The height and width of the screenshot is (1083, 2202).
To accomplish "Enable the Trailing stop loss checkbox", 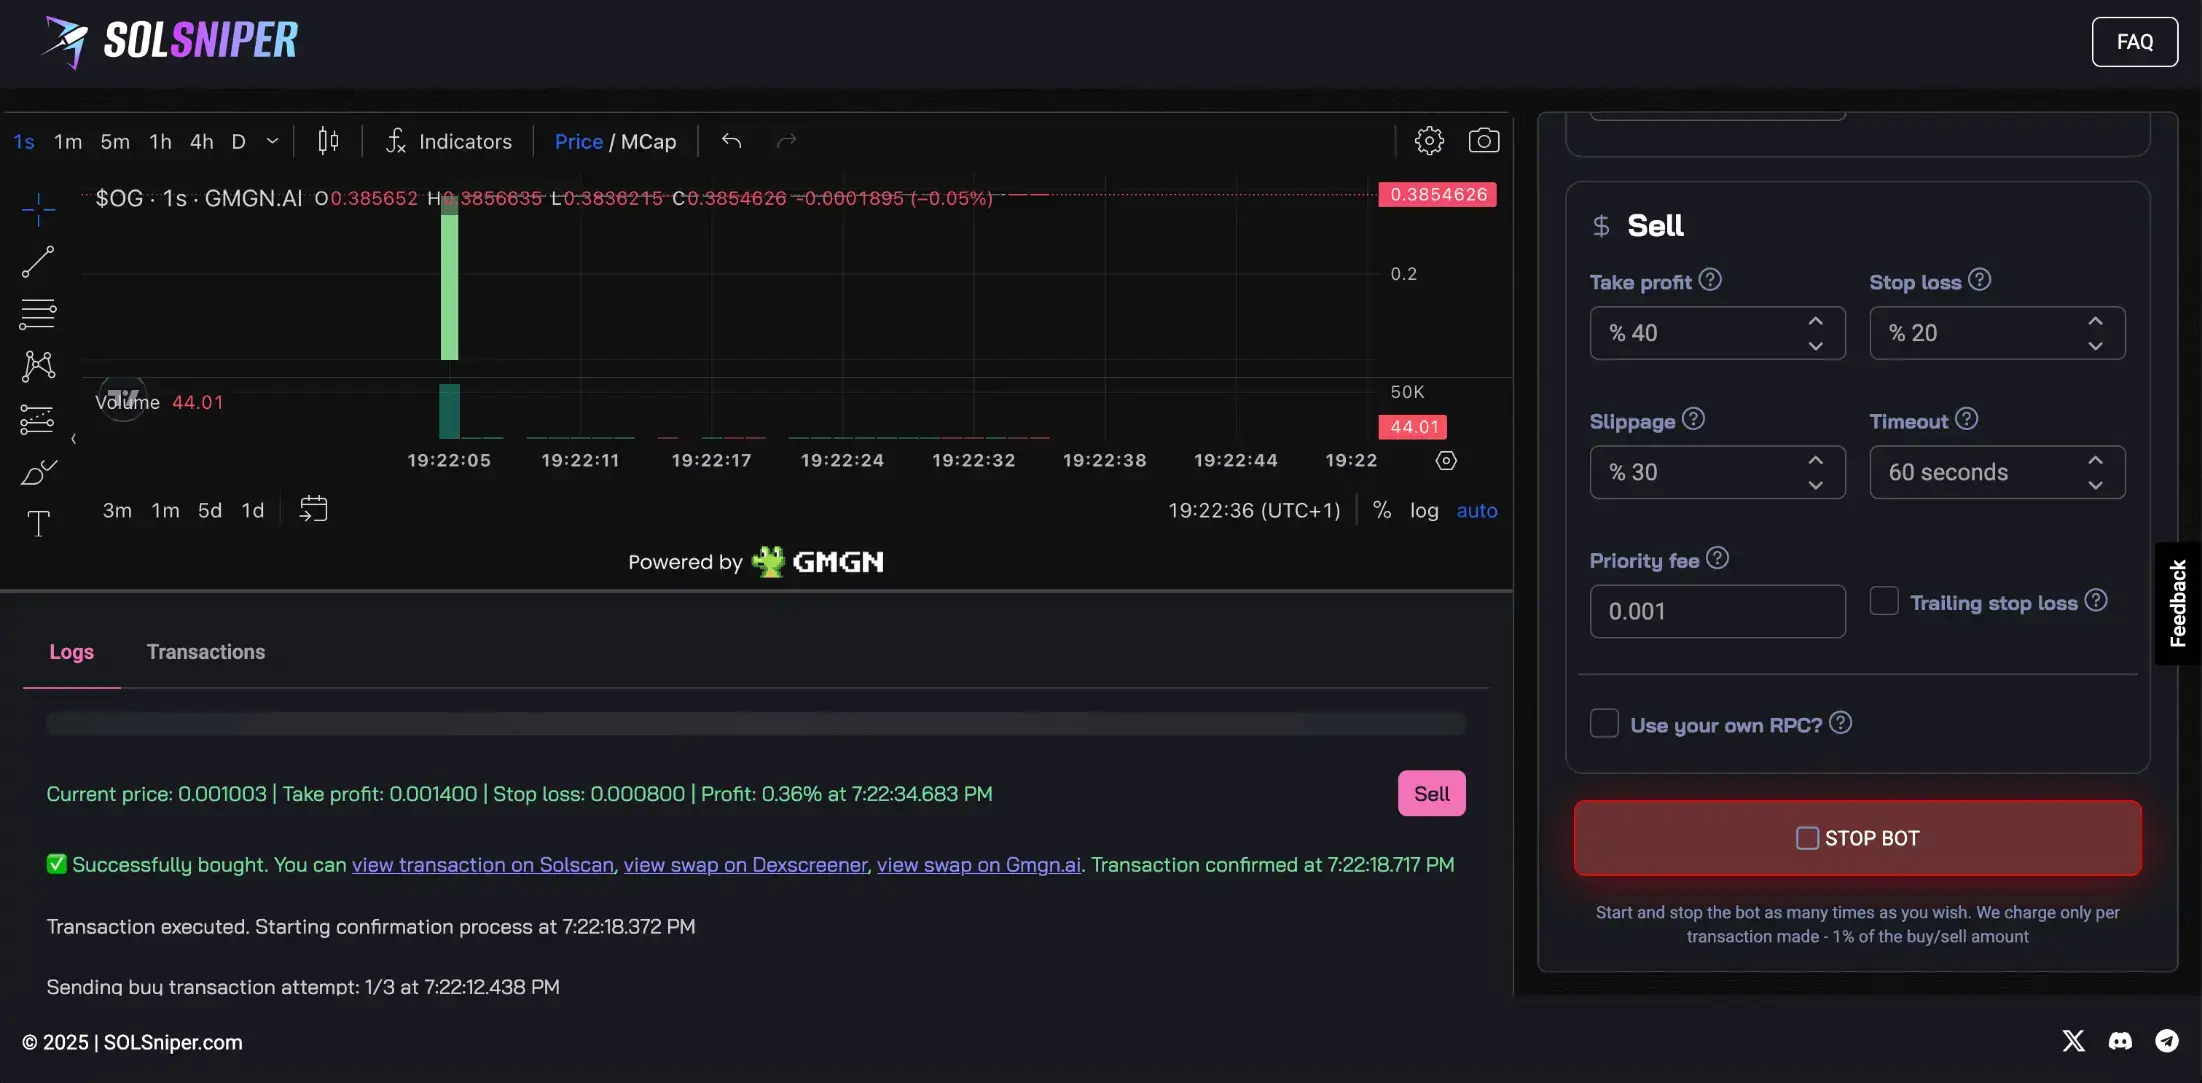I will (1884, 601).
